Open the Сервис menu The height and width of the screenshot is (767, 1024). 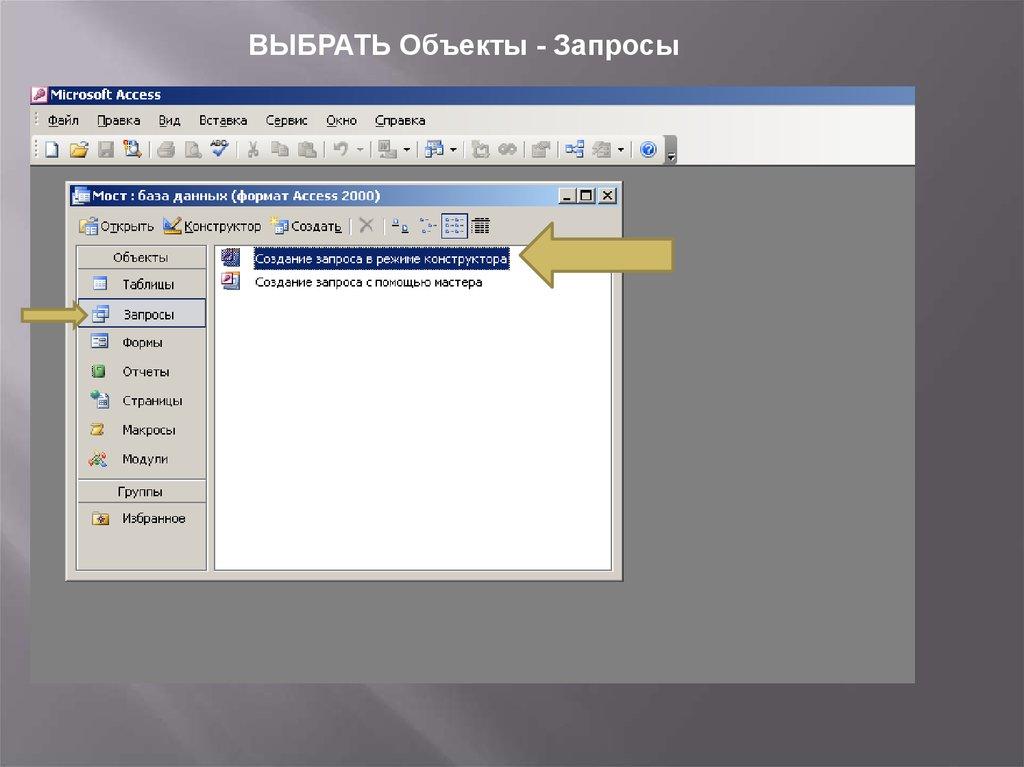coord(286,120)
